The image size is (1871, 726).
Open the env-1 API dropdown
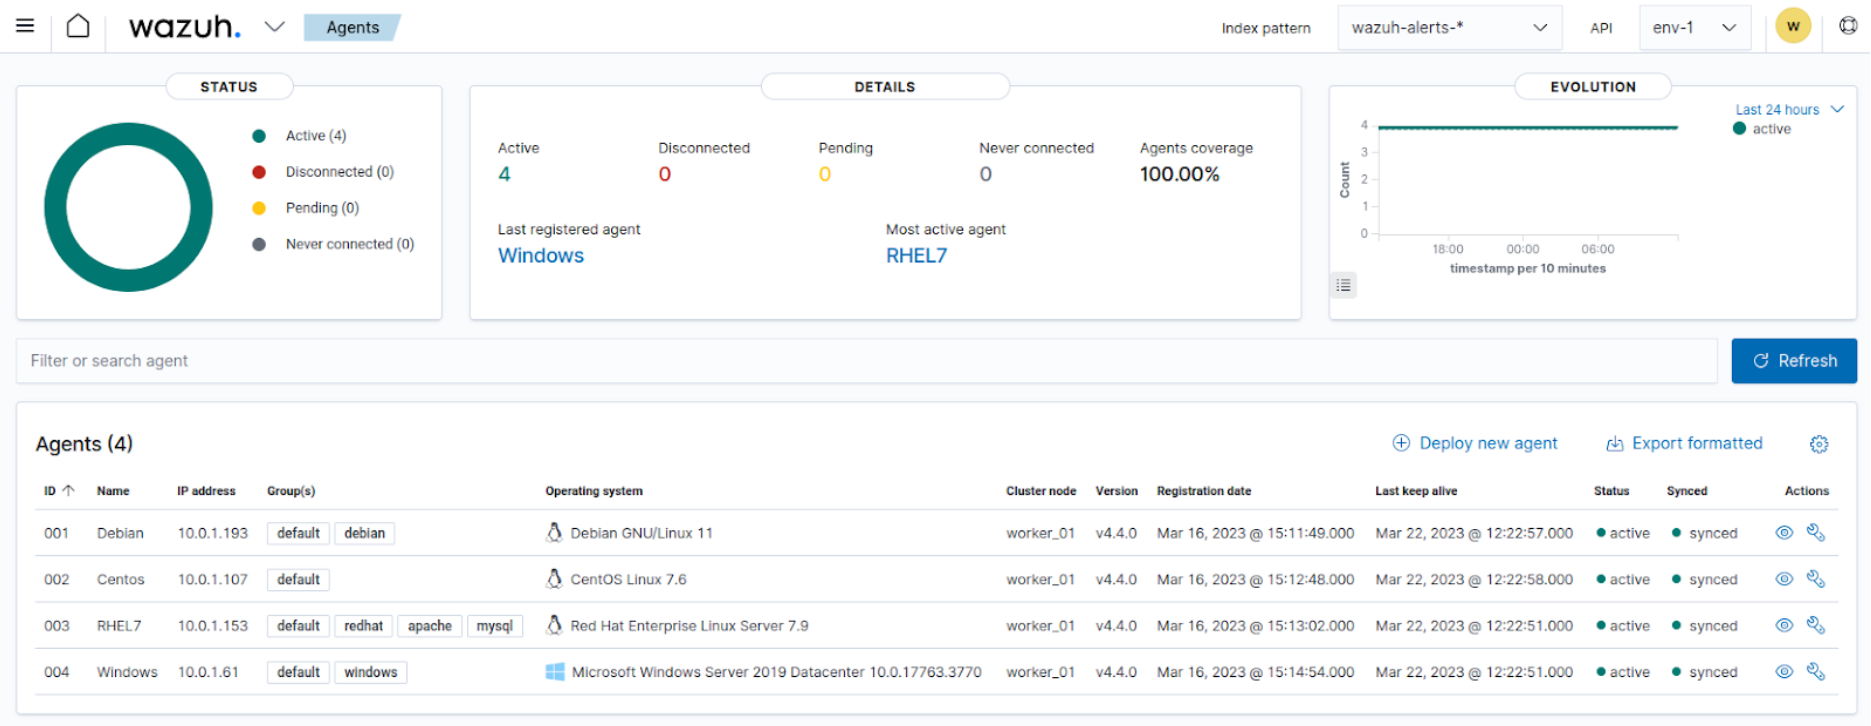click(1695, 28)
